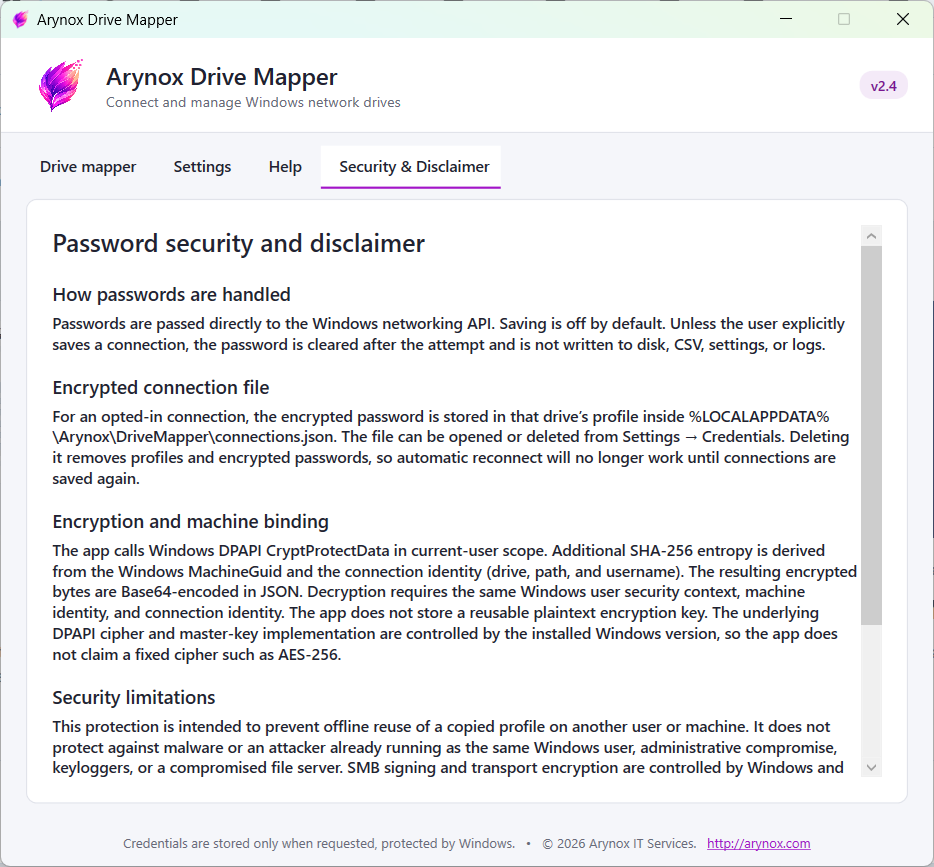
Task: Open the http://arynox.com link
Action: (x=758, y=843)
